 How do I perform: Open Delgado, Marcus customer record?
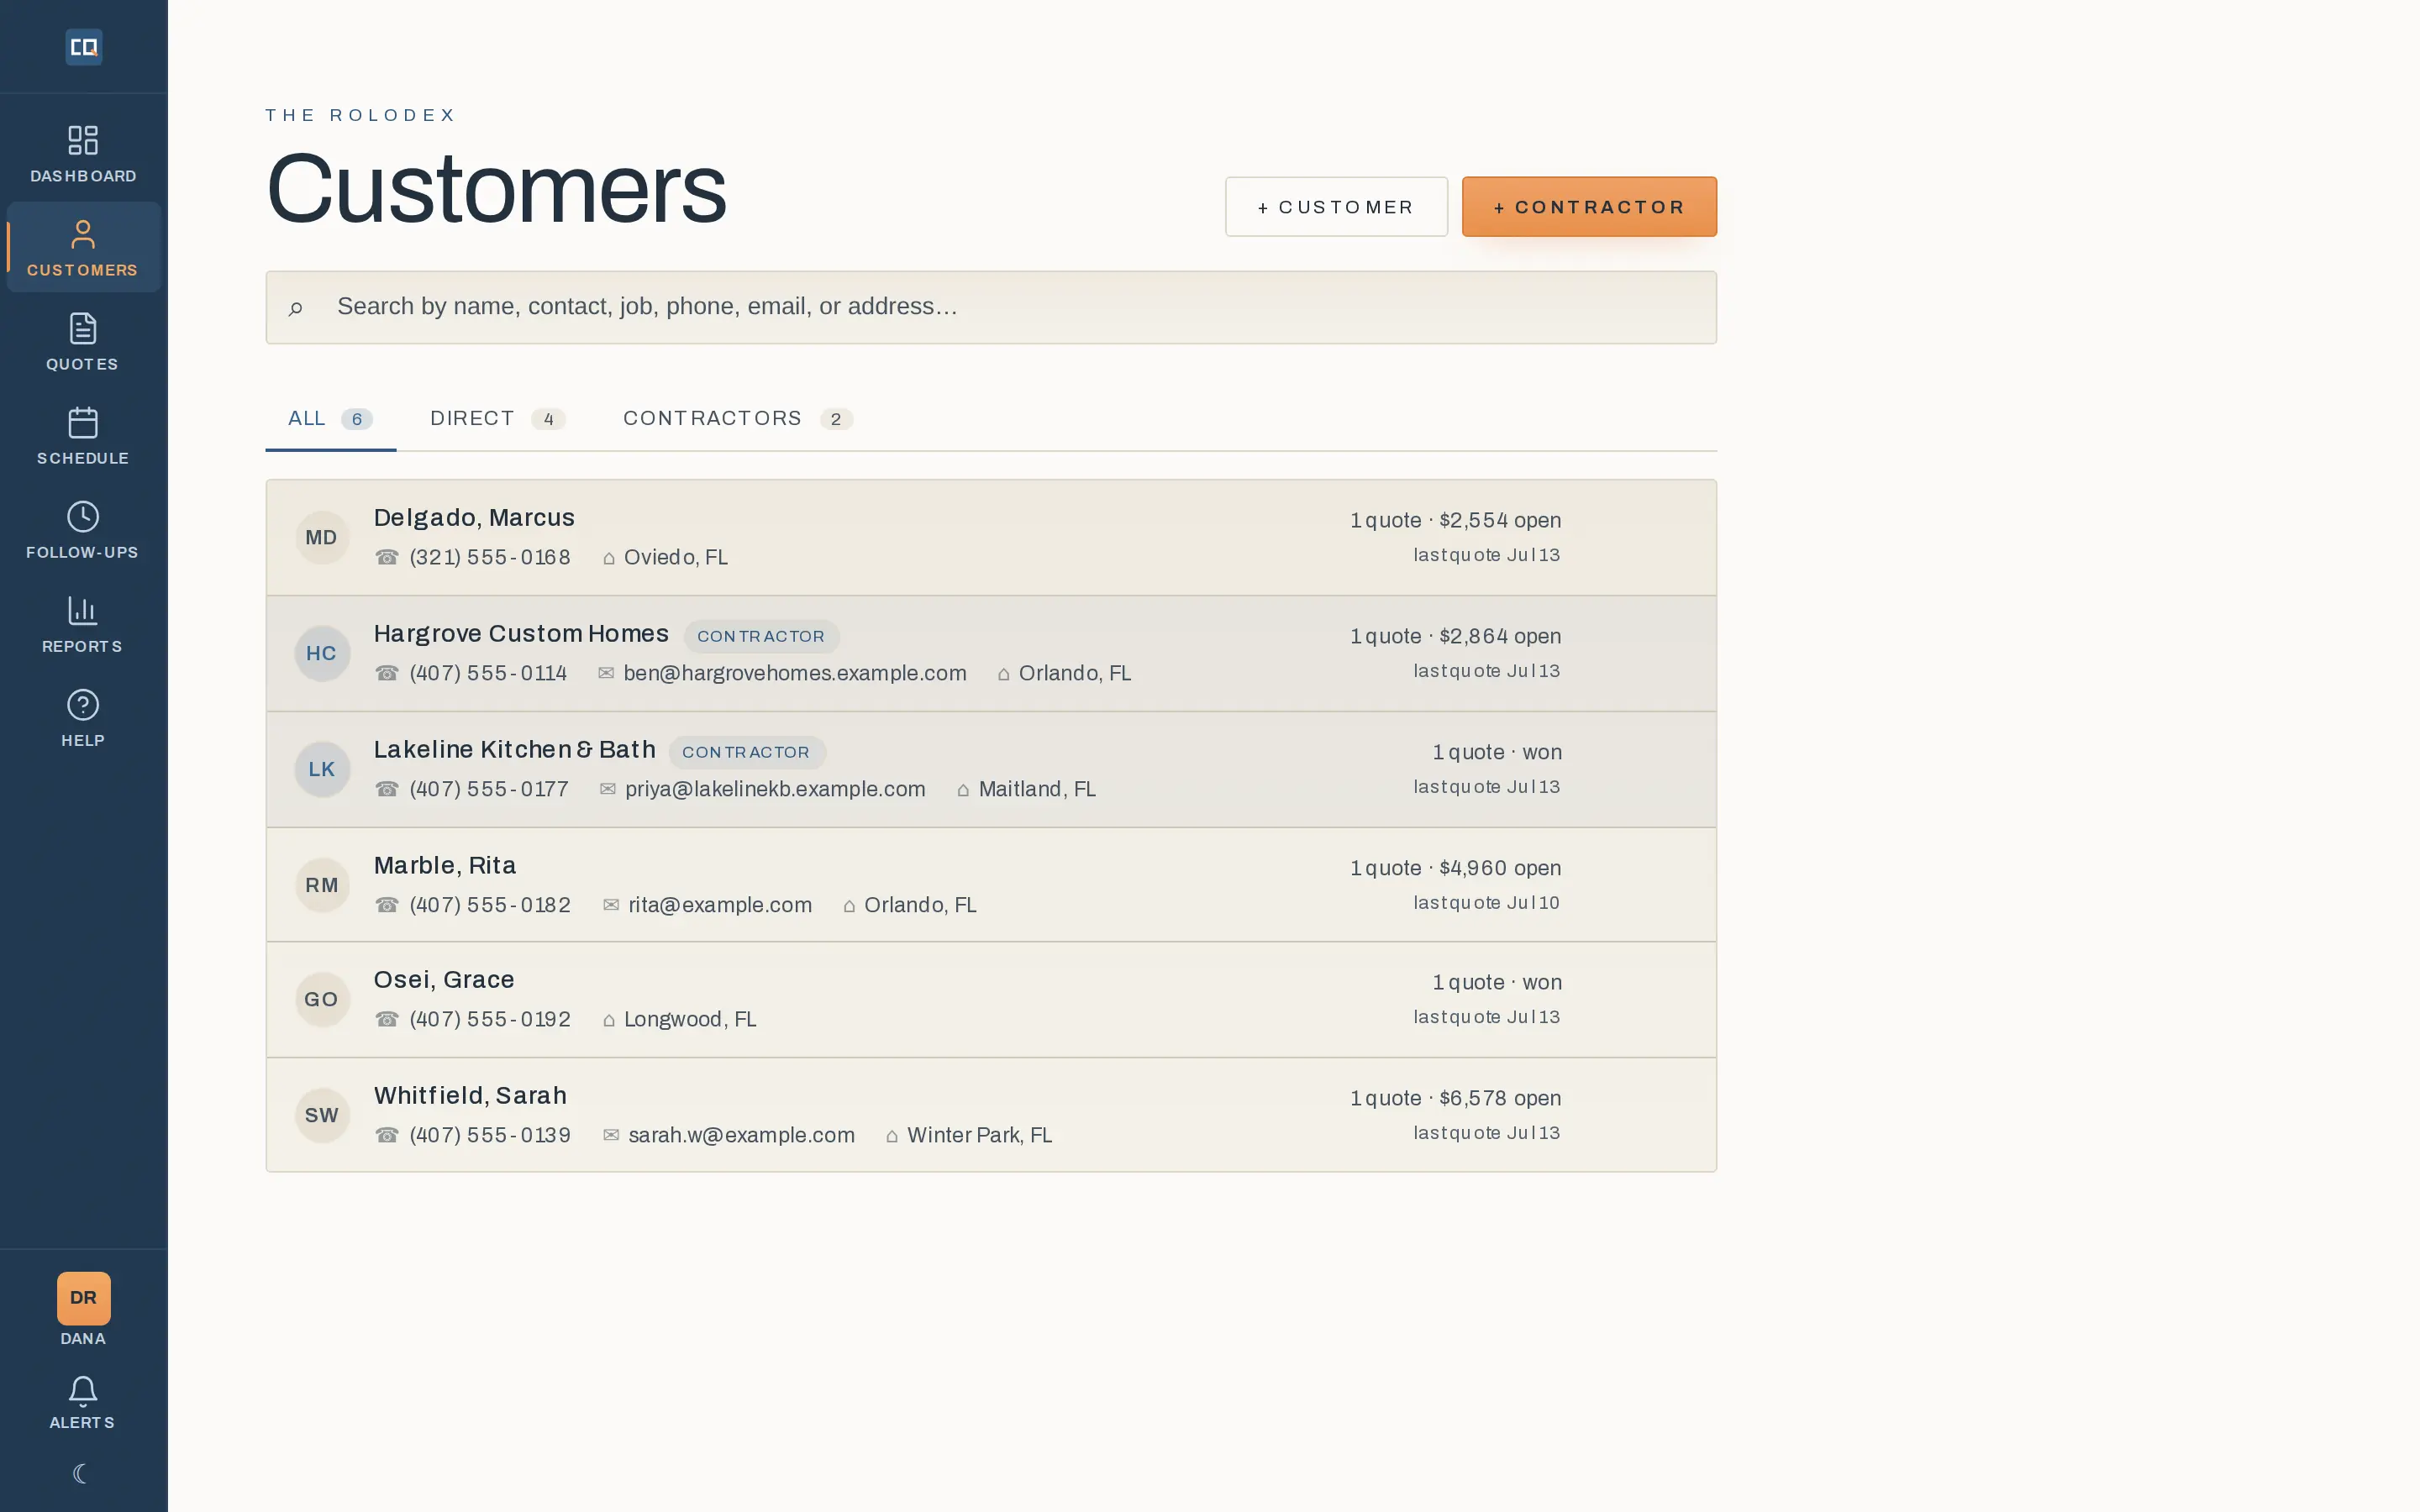click(991, 538)
